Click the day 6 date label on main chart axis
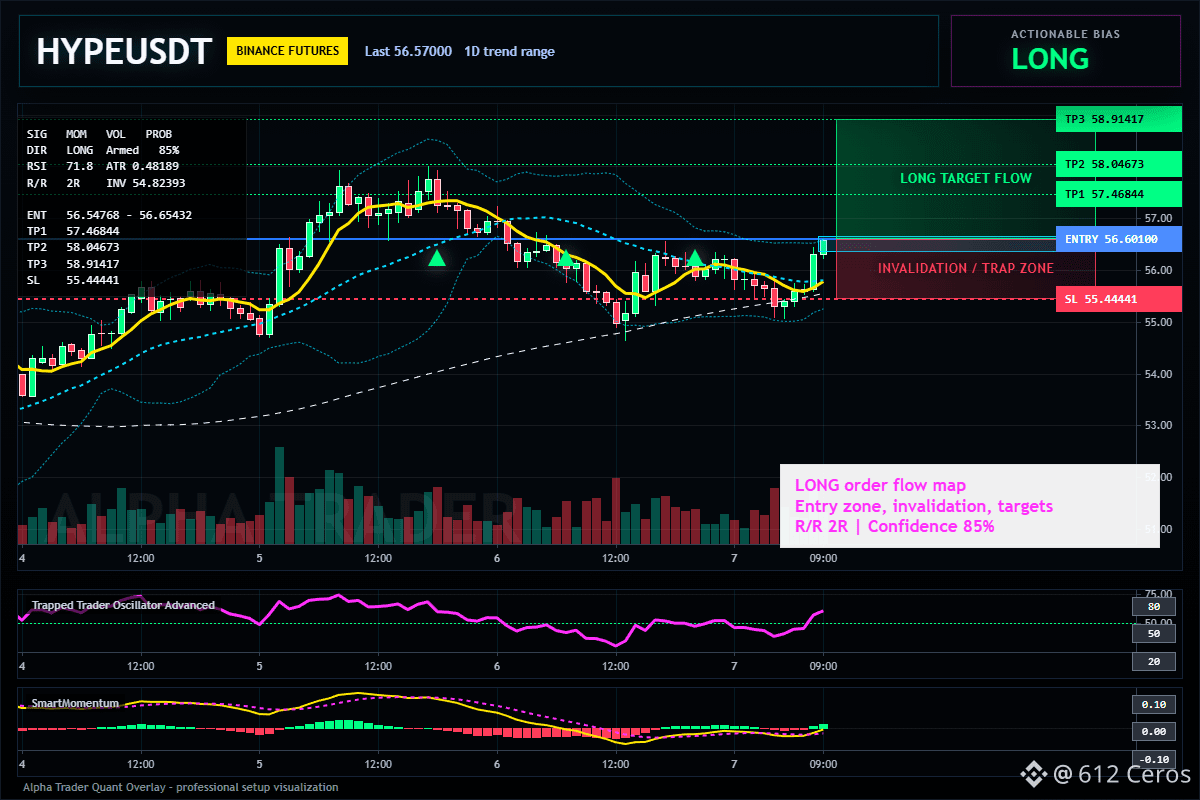Image resolution: width=1200 pixels, height=800 pixels. coord(497,558)
